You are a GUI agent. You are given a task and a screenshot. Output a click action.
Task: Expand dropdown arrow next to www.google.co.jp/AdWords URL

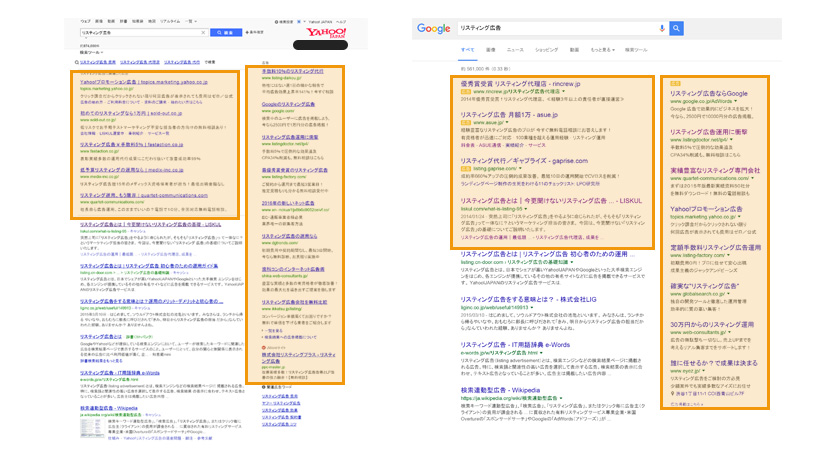tap(736, 101)
